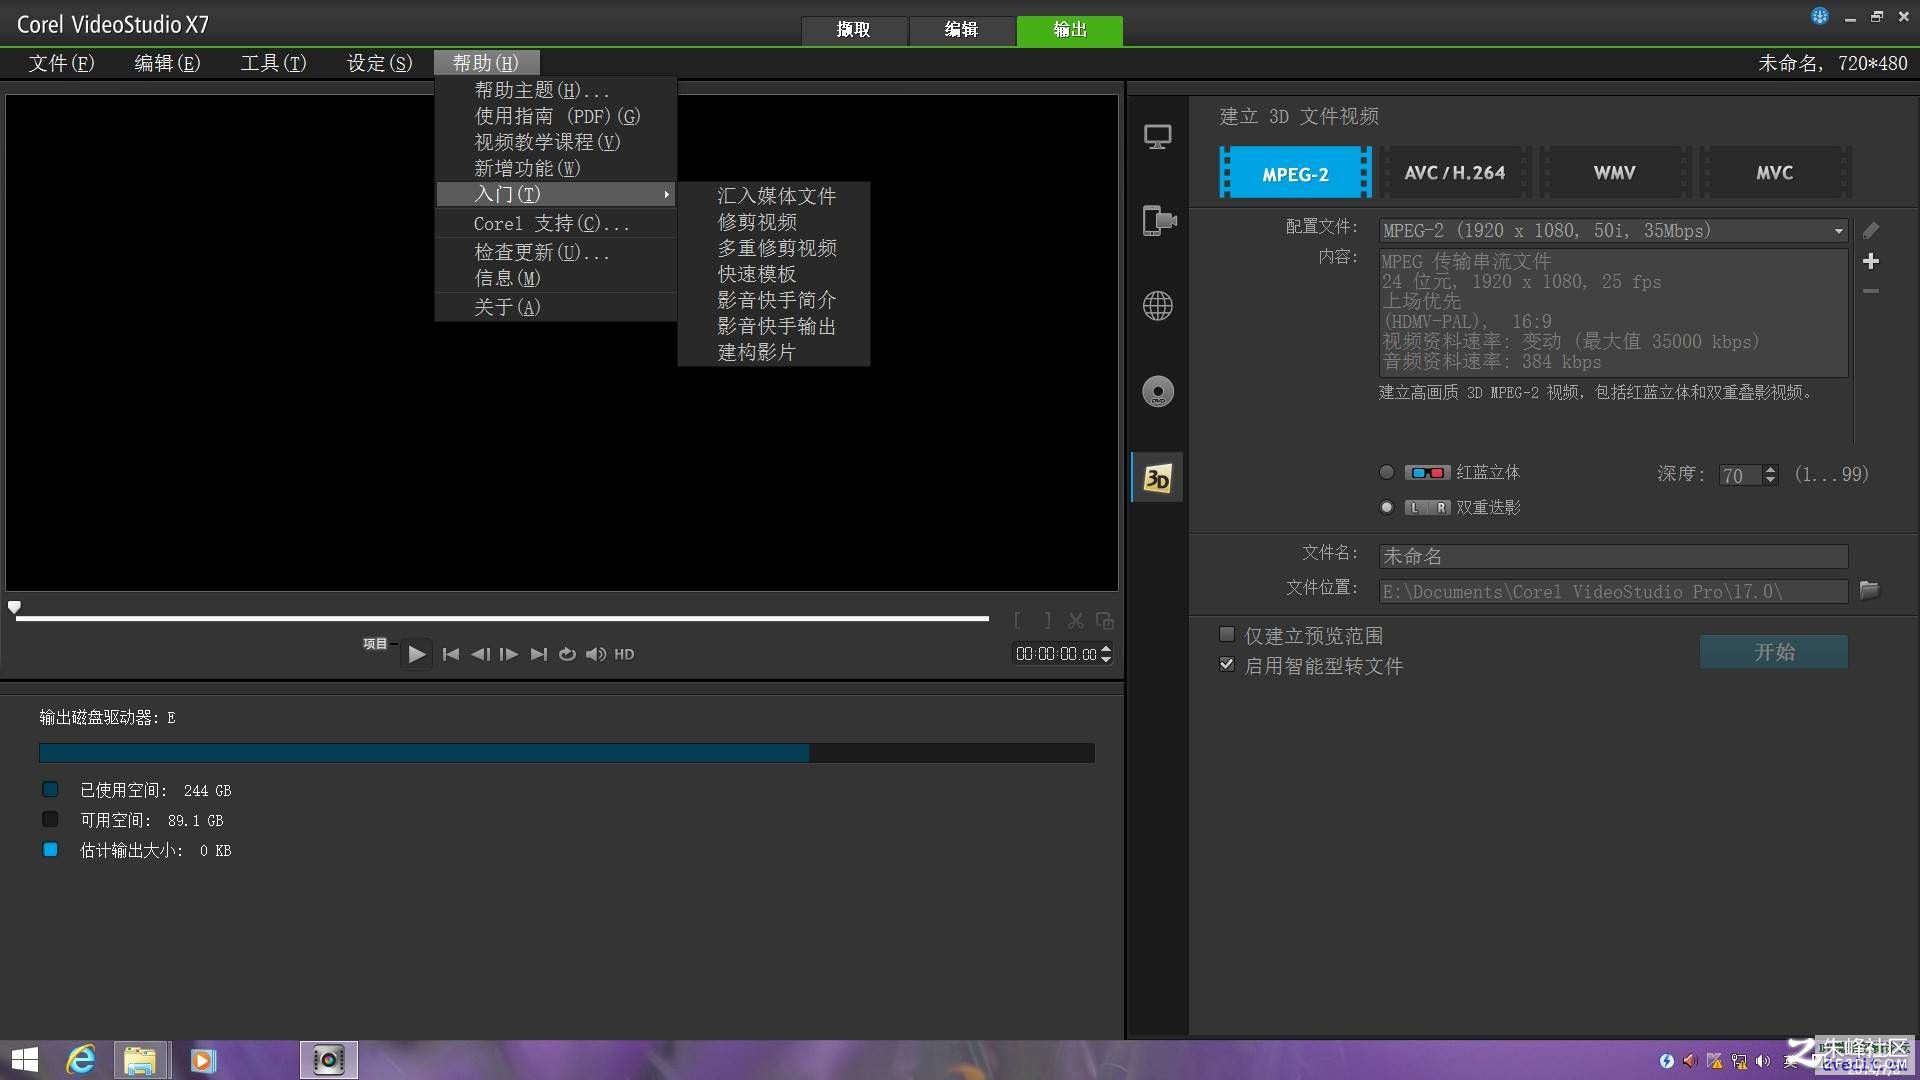Switch to VideoStudio taskbar window
The image size is (1920, 1080).
coord(329,1060)
